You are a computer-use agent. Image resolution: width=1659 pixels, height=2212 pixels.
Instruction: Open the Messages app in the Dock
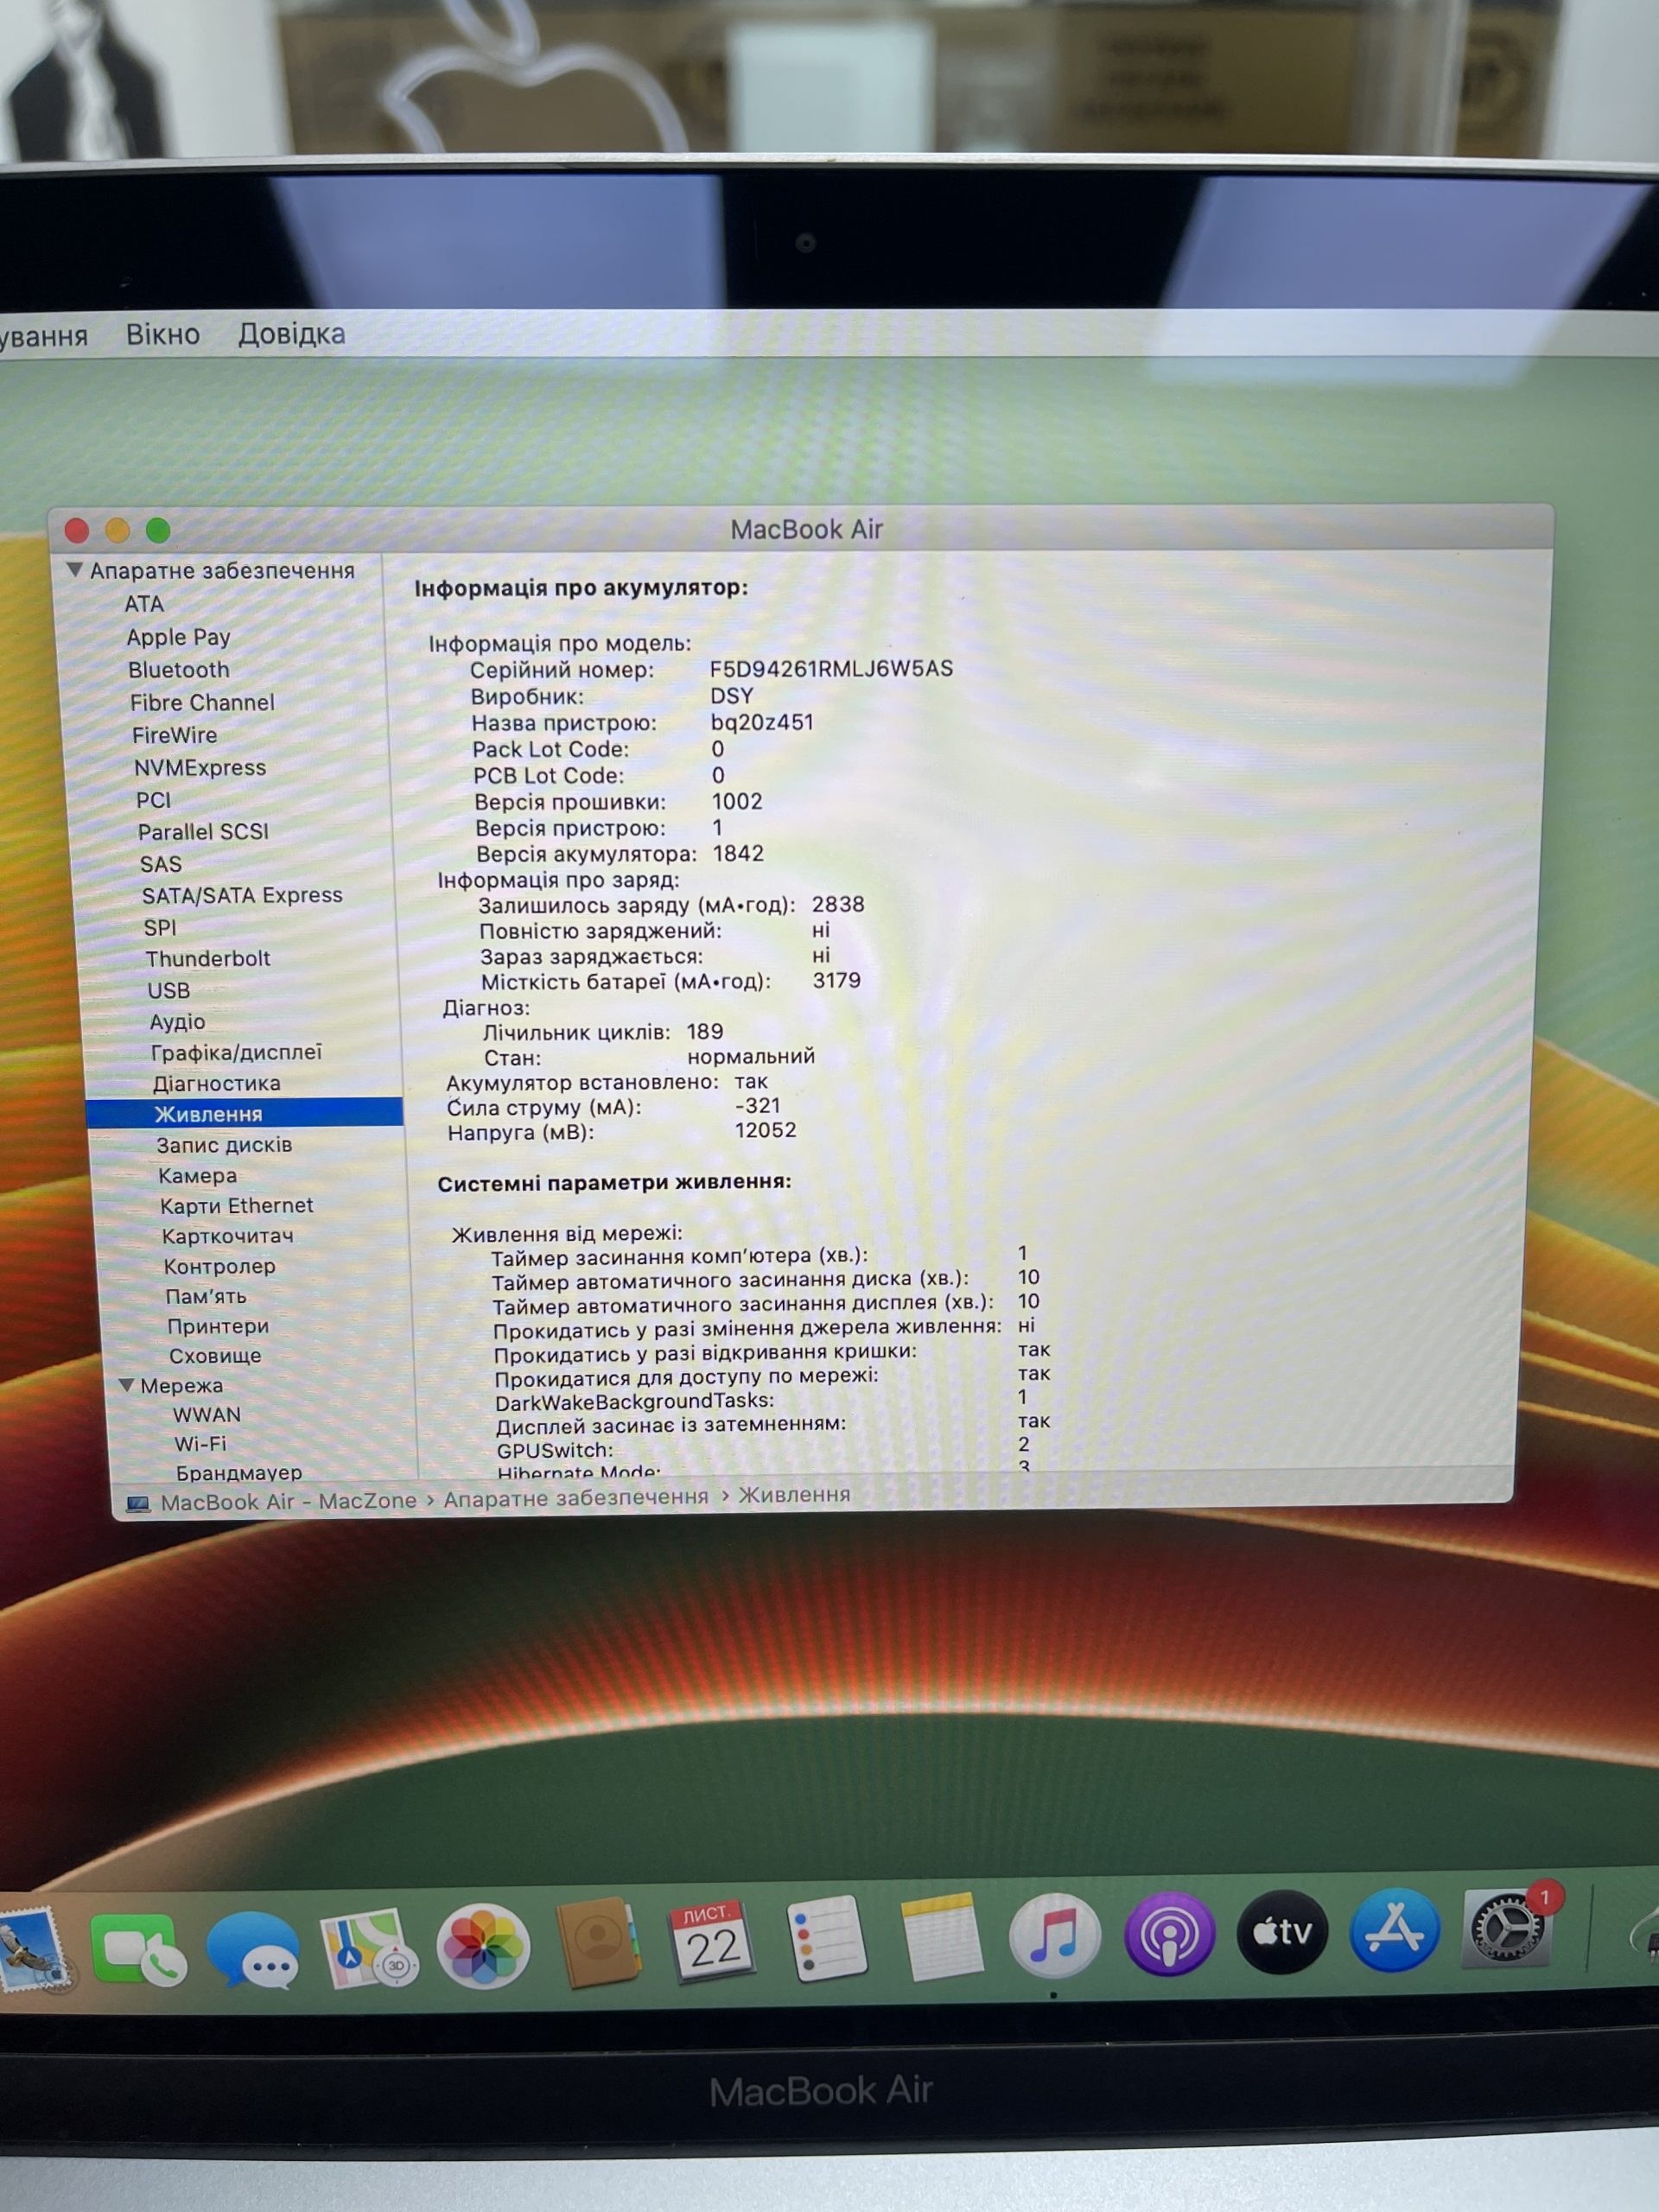click(x=253, y=1949)
